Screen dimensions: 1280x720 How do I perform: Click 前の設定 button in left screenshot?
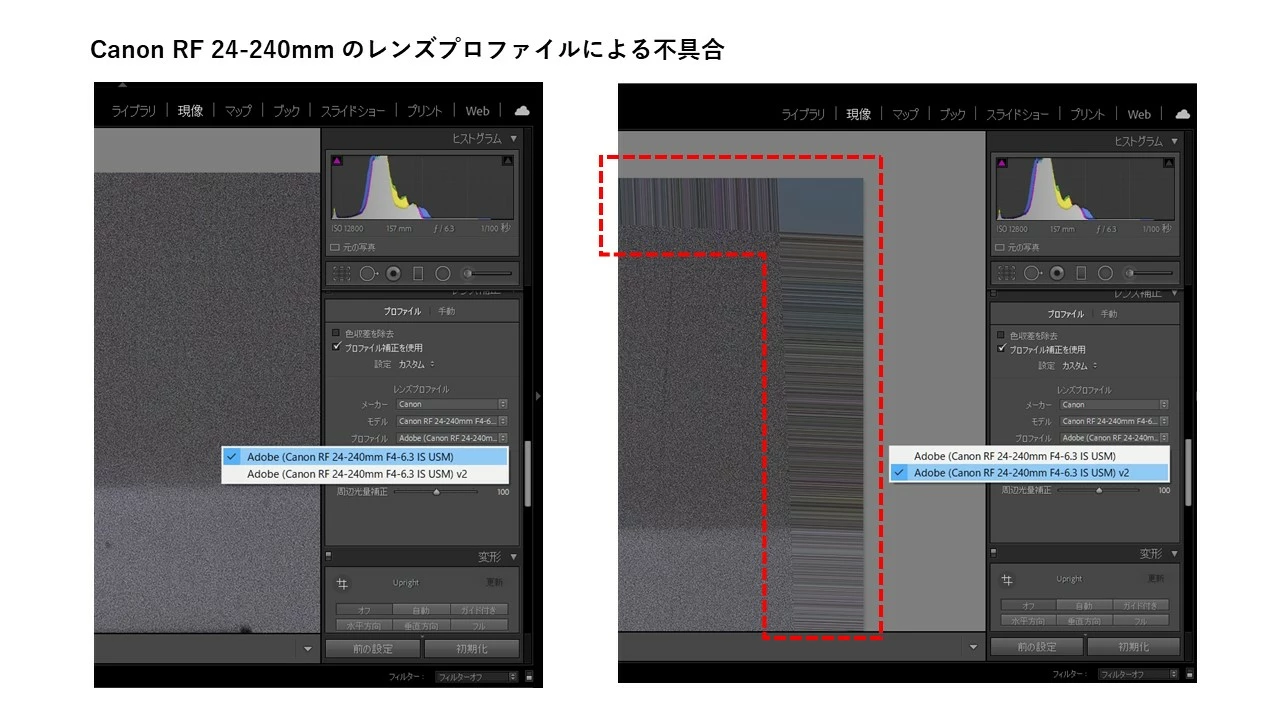373,649
